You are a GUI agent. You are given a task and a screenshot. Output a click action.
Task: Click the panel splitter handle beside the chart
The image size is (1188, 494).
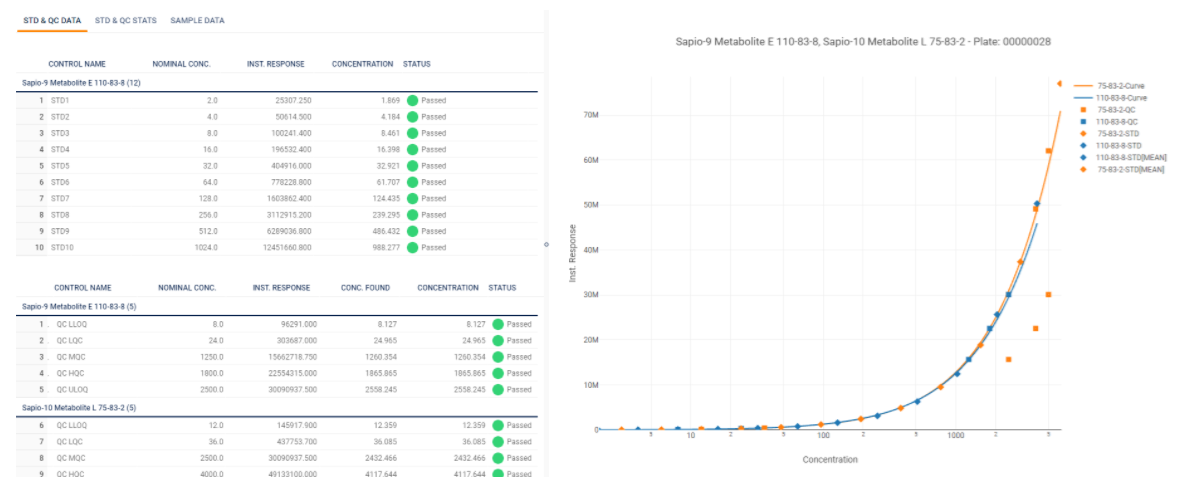point(547,245)
